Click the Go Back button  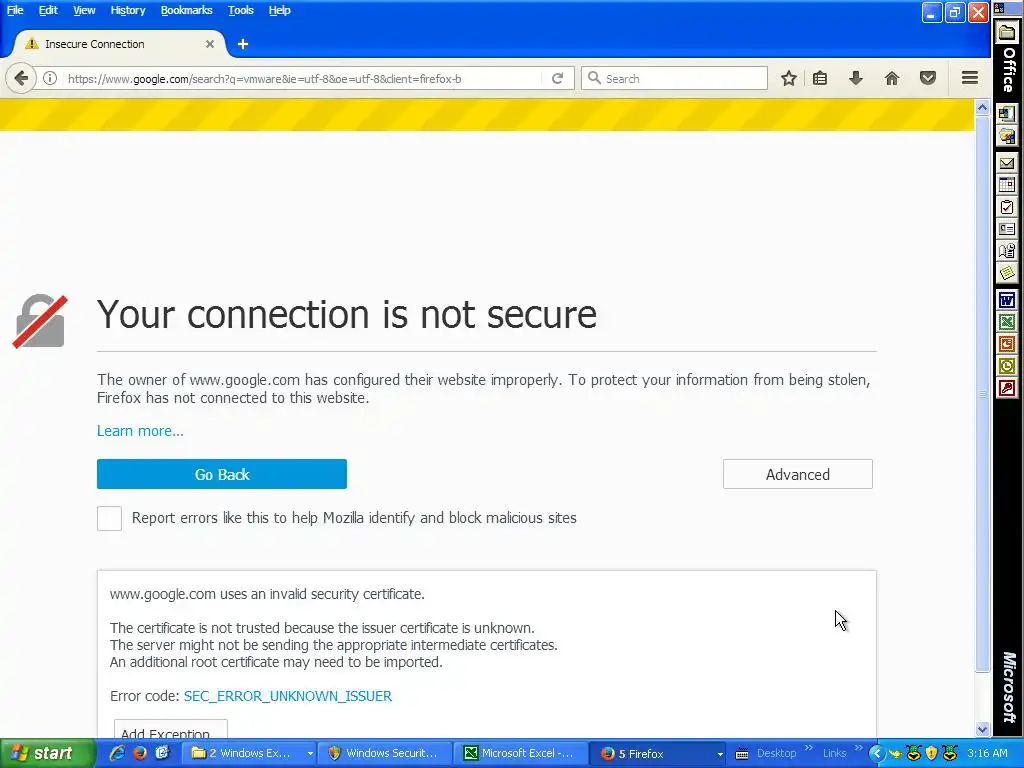tap(221, 474)
